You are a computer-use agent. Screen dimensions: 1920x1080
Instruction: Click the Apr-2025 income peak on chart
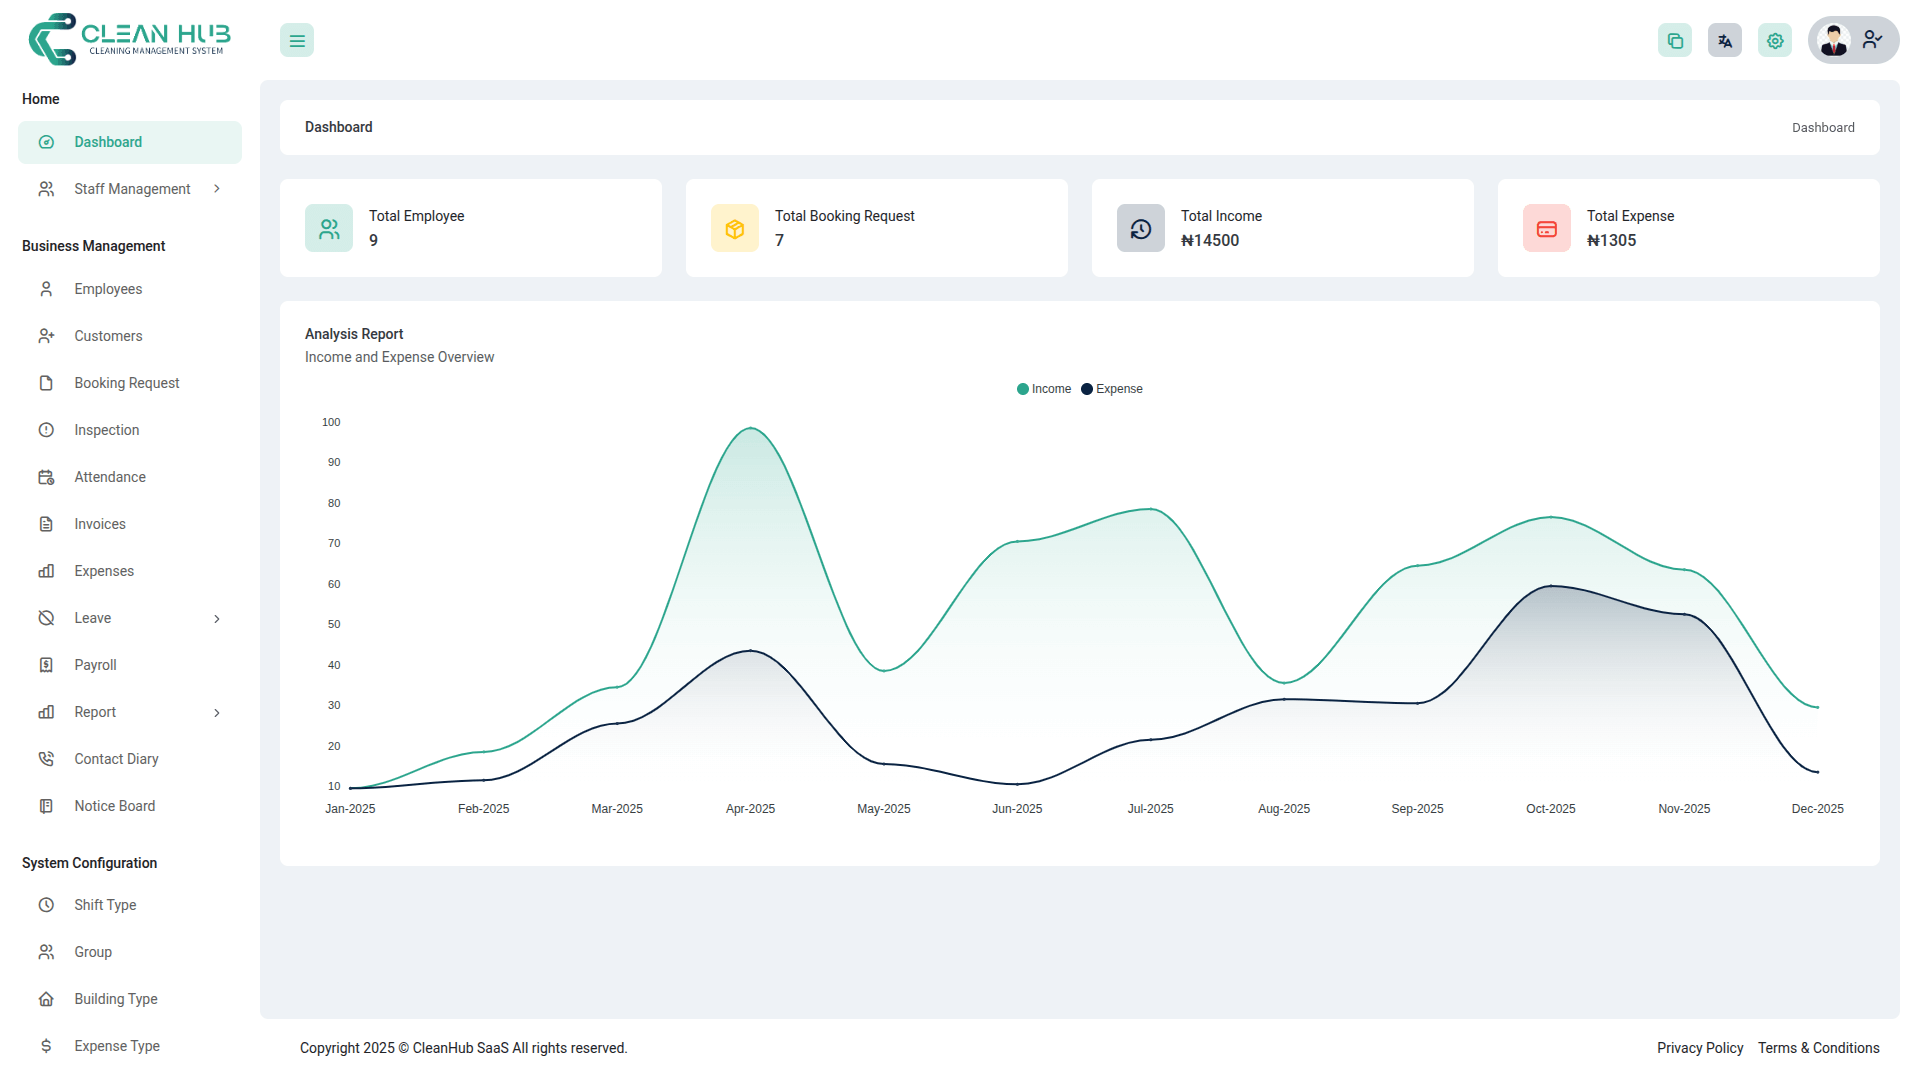tap(751, 429)
